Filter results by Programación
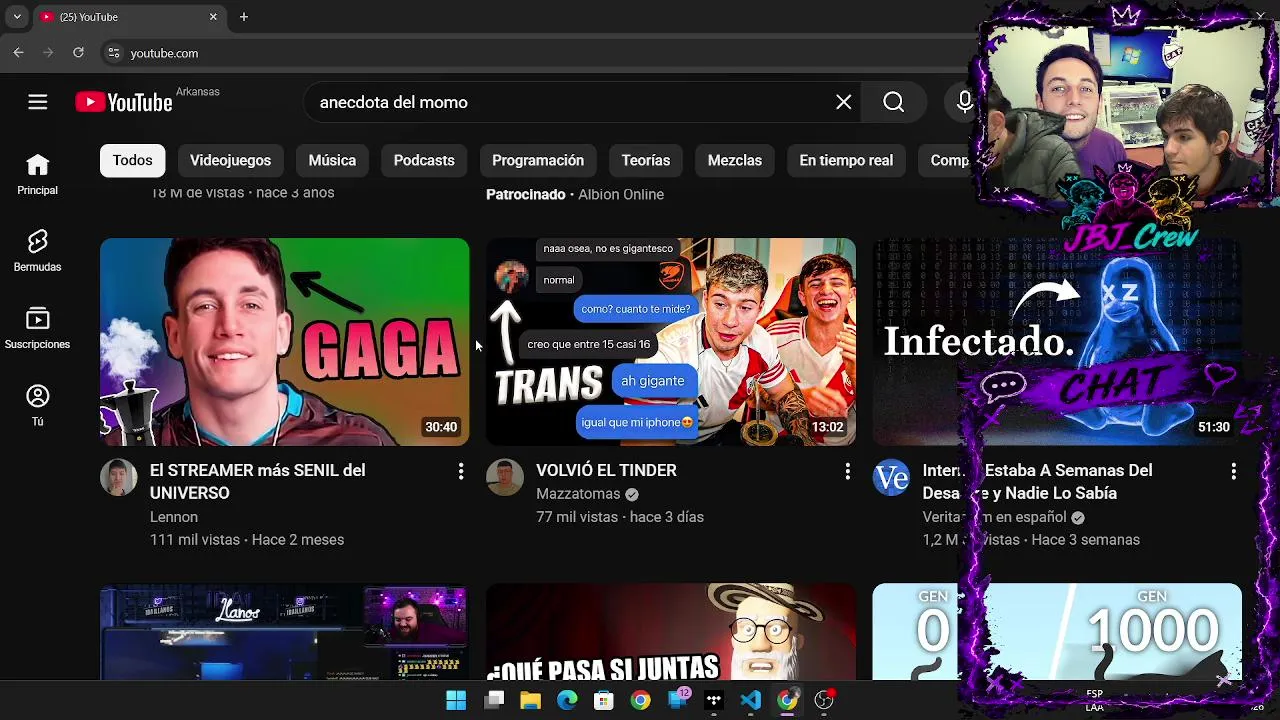Screen dimensions: 1280x720 pos(538,160)
